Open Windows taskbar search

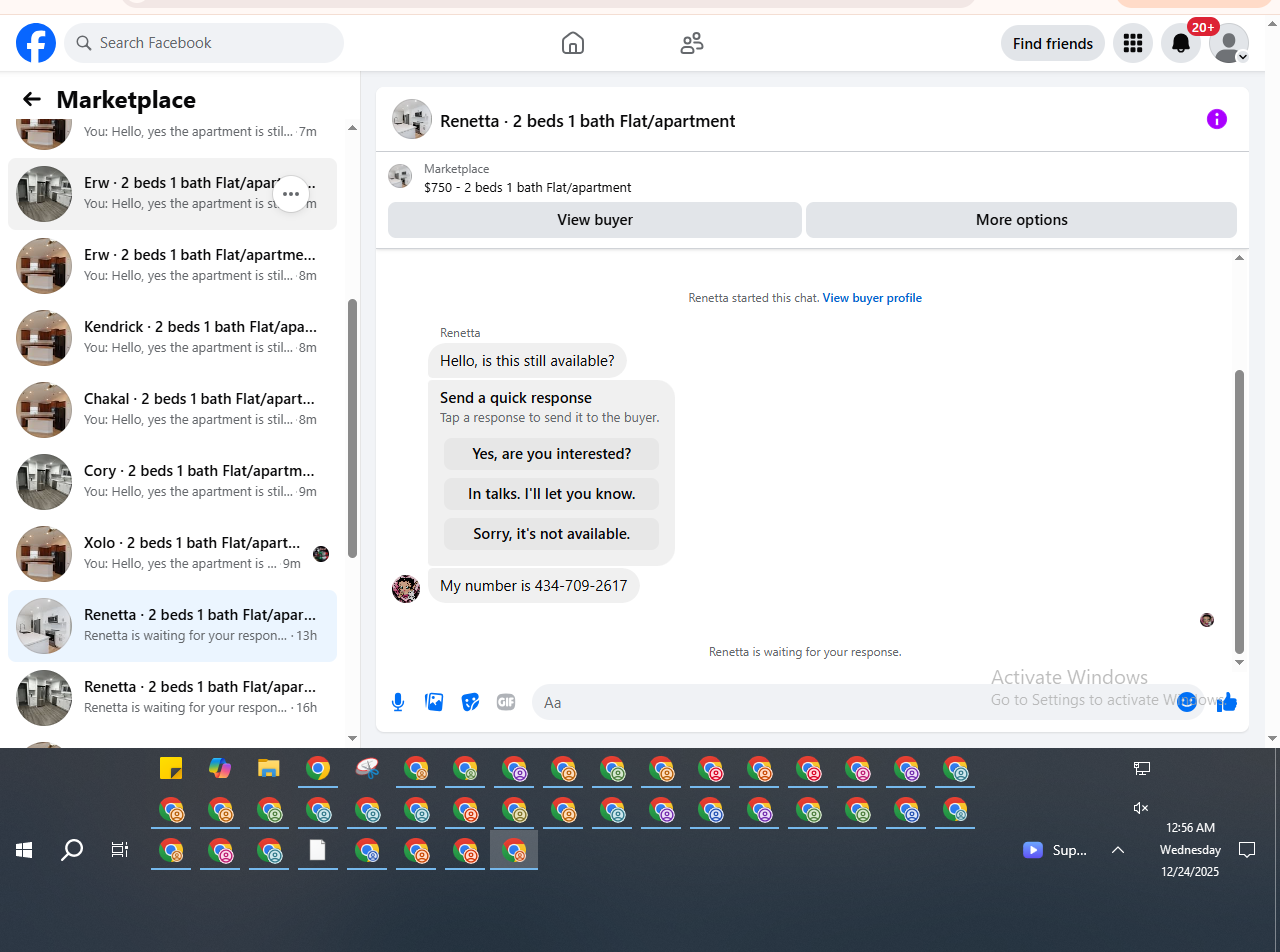(x=72, y=850)
